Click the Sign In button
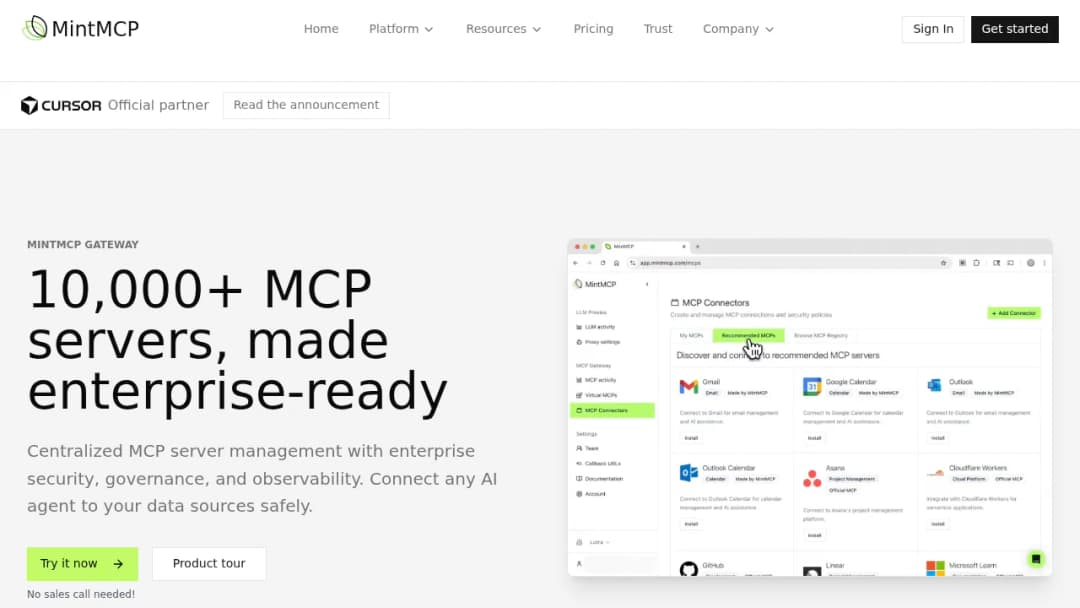The width and height of the screenshot is (1080, 608). pyautogui.click(x=933, y=29)
